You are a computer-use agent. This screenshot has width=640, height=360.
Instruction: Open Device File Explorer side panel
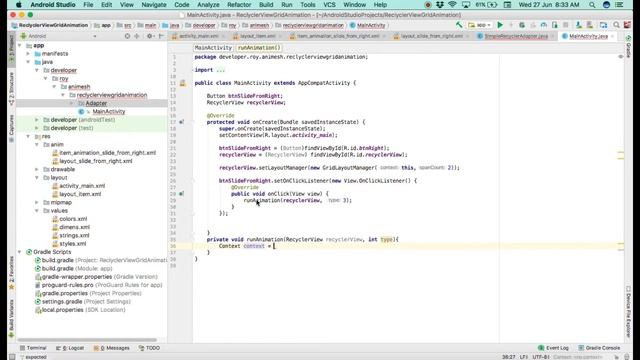(628, 311)
